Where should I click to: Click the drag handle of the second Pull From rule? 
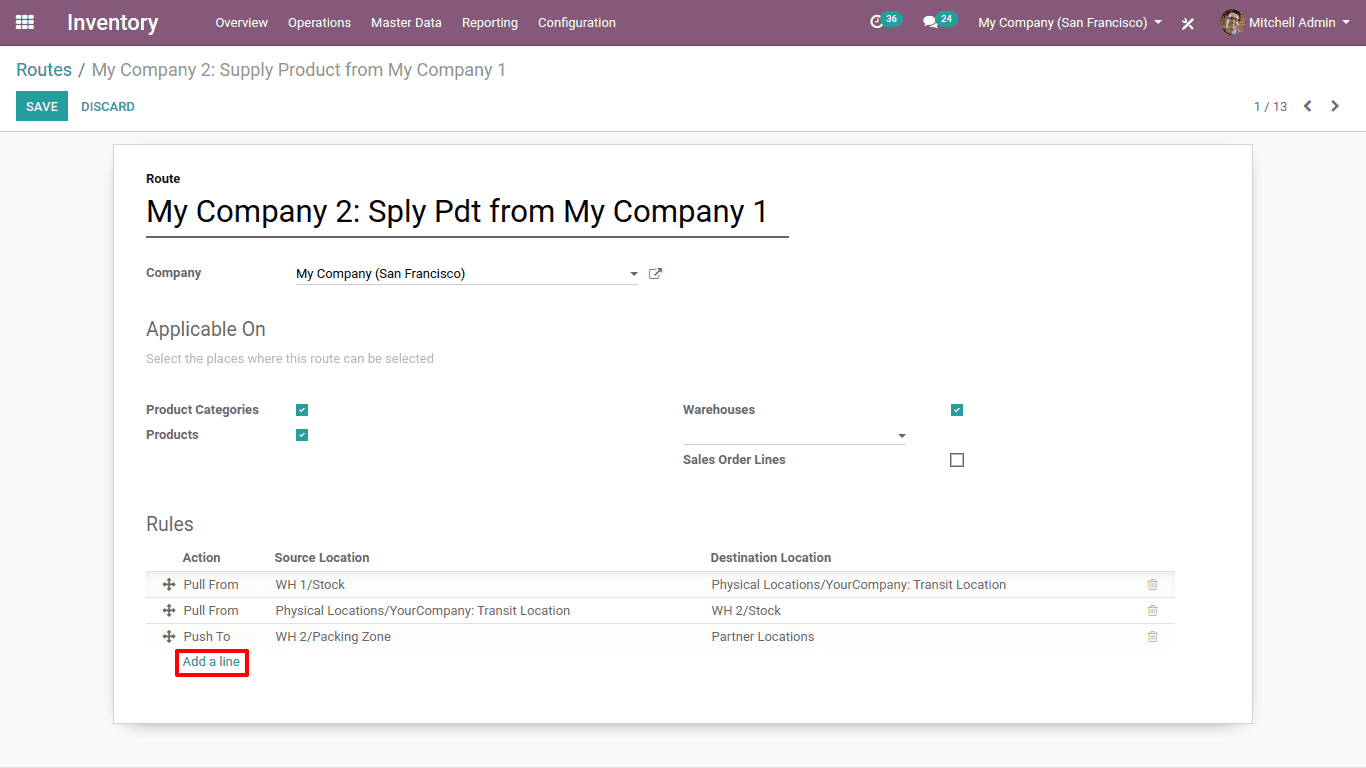point(169,610)
